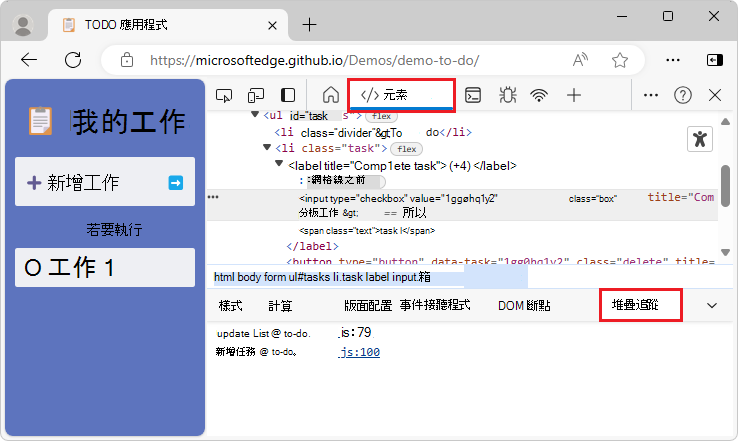This screenshot has width=738, height=441.
Task: Switch to the 版面配置 tab
Action: tap(368, 306)
